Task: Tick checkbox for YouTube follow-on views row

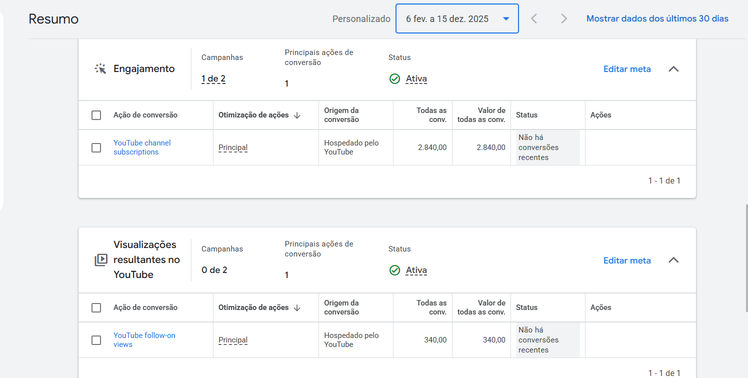Action: point(96,340)
